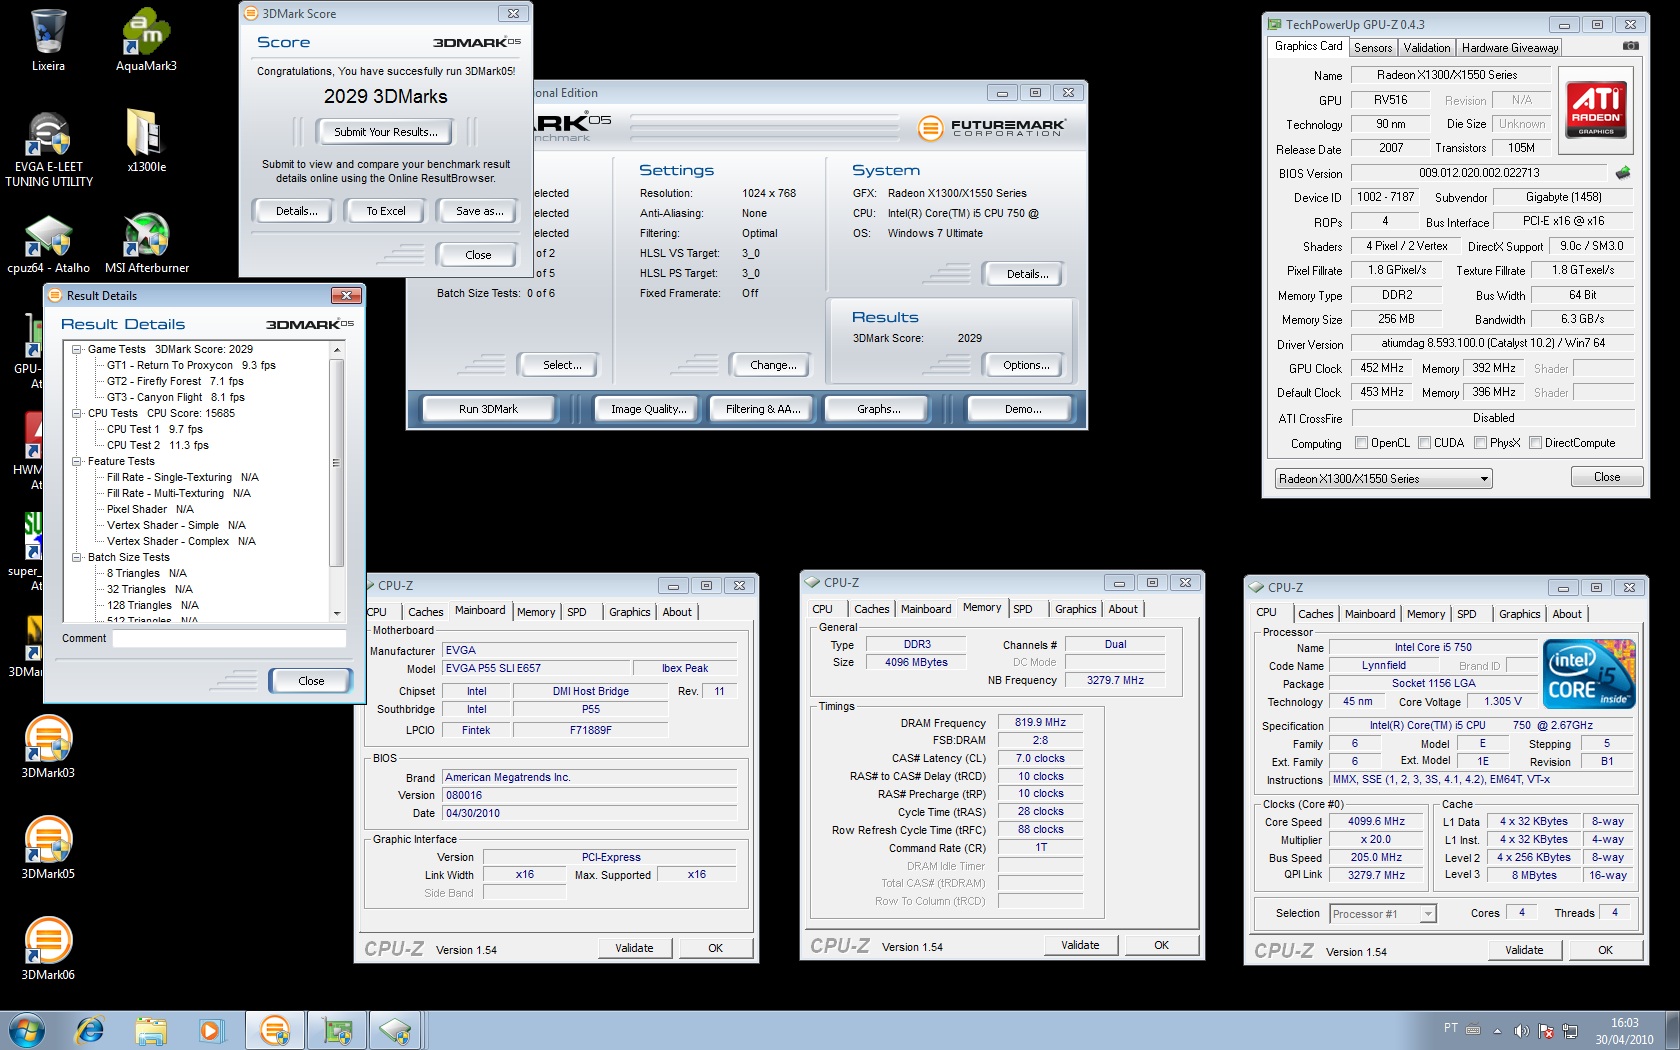Toggle the PhysX checkbox in GPU-Z

tap(1480, 443)
